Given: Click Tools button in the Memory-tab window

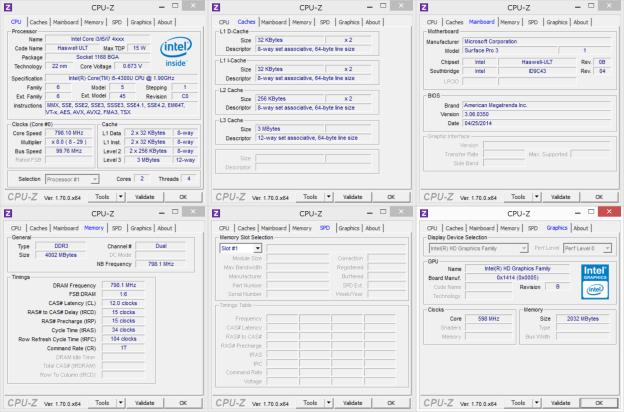Looking at the screenshot, I should pyautogui.click(x=102, y=403).
